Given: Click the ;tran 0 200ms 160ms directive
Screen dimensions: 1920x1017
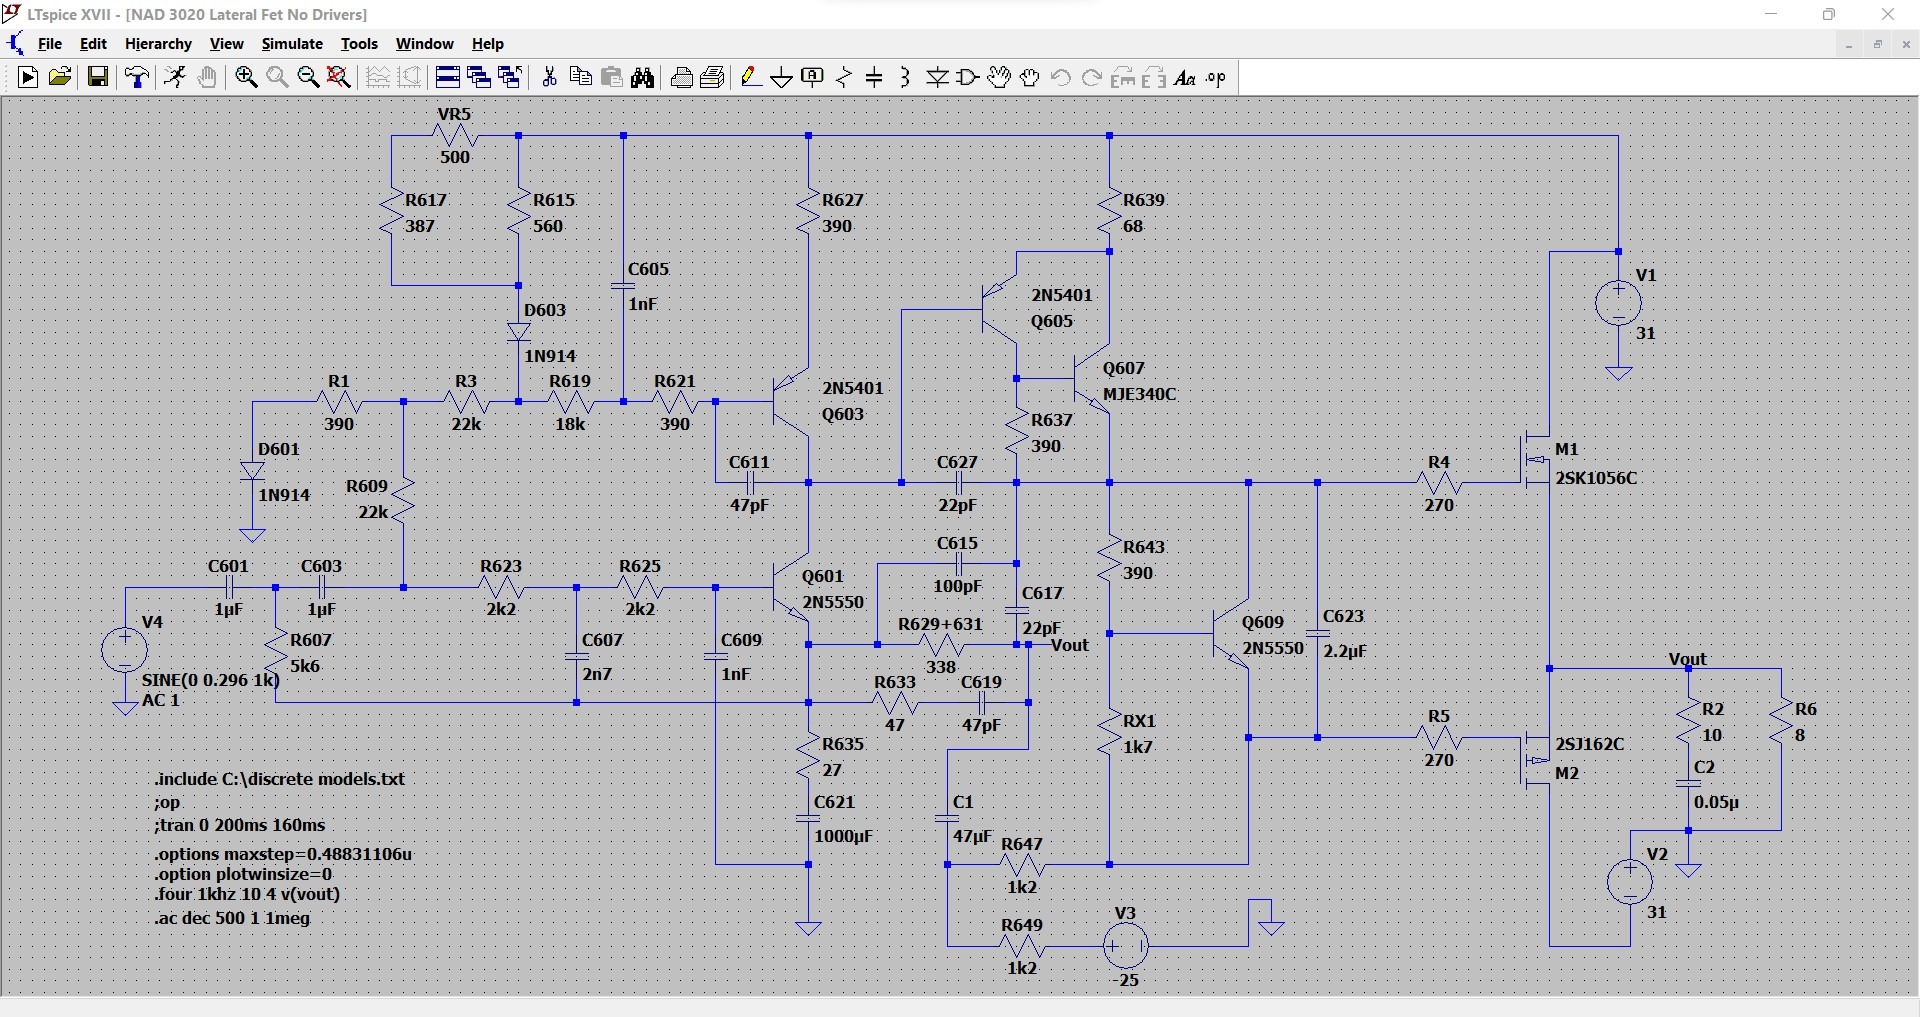Looking at the screenshot, I should pos(240,825).
